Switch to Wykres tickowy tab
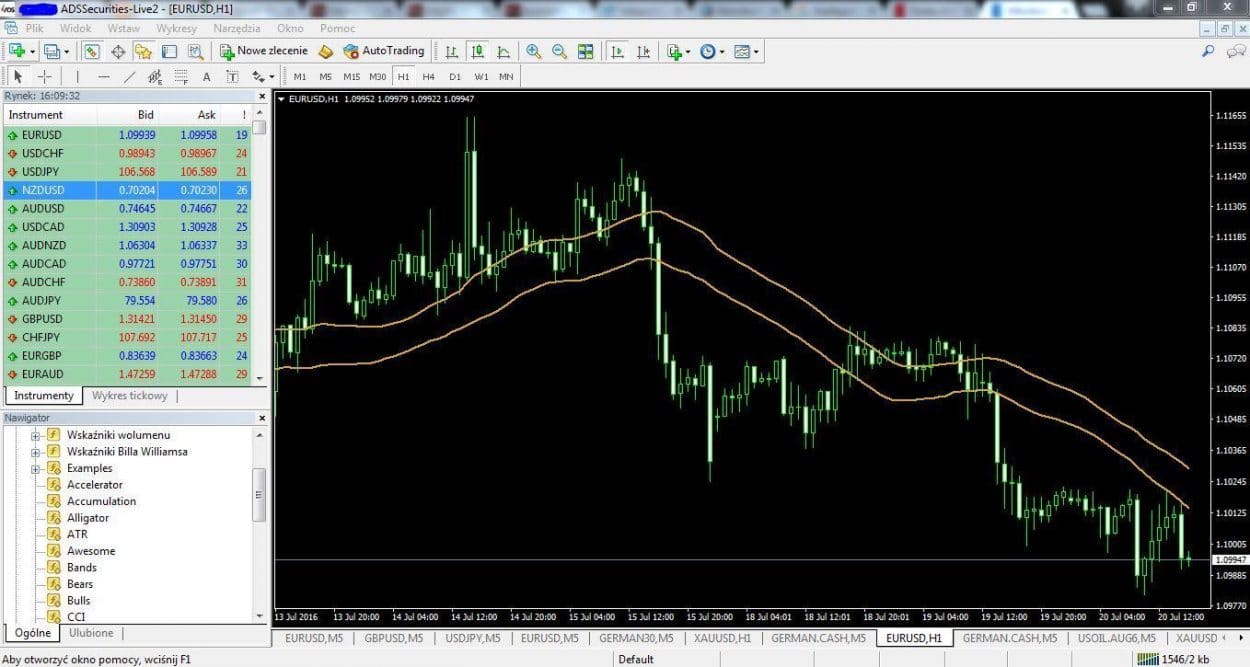Screen dimensions: 1250x667 coord(130,396)
